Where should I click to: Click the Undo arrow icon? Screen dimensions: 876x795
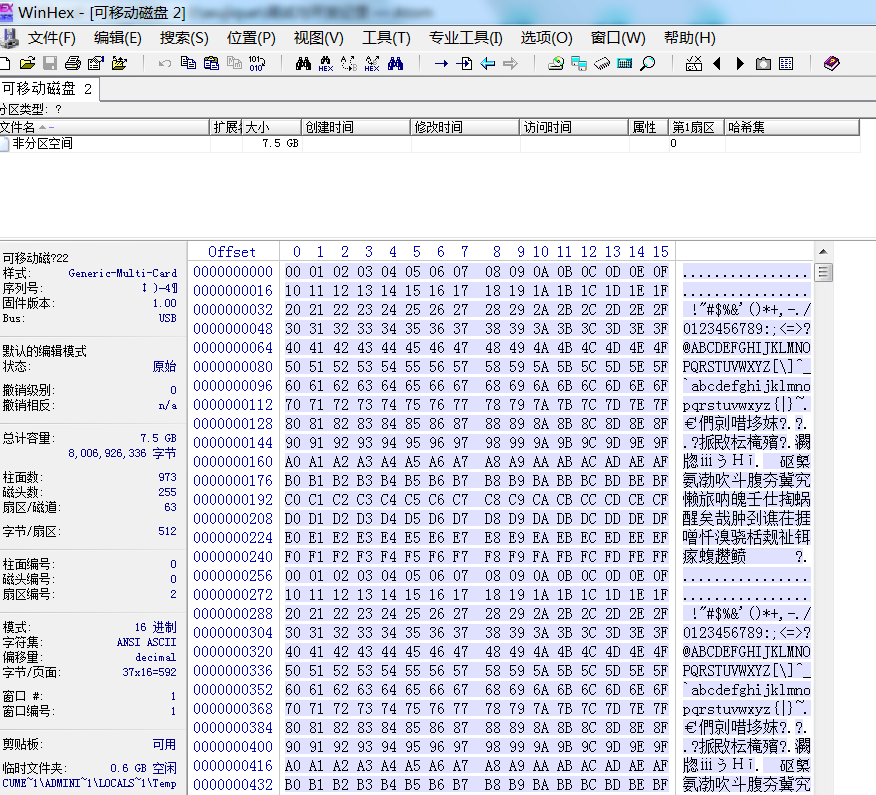point(165,63)
